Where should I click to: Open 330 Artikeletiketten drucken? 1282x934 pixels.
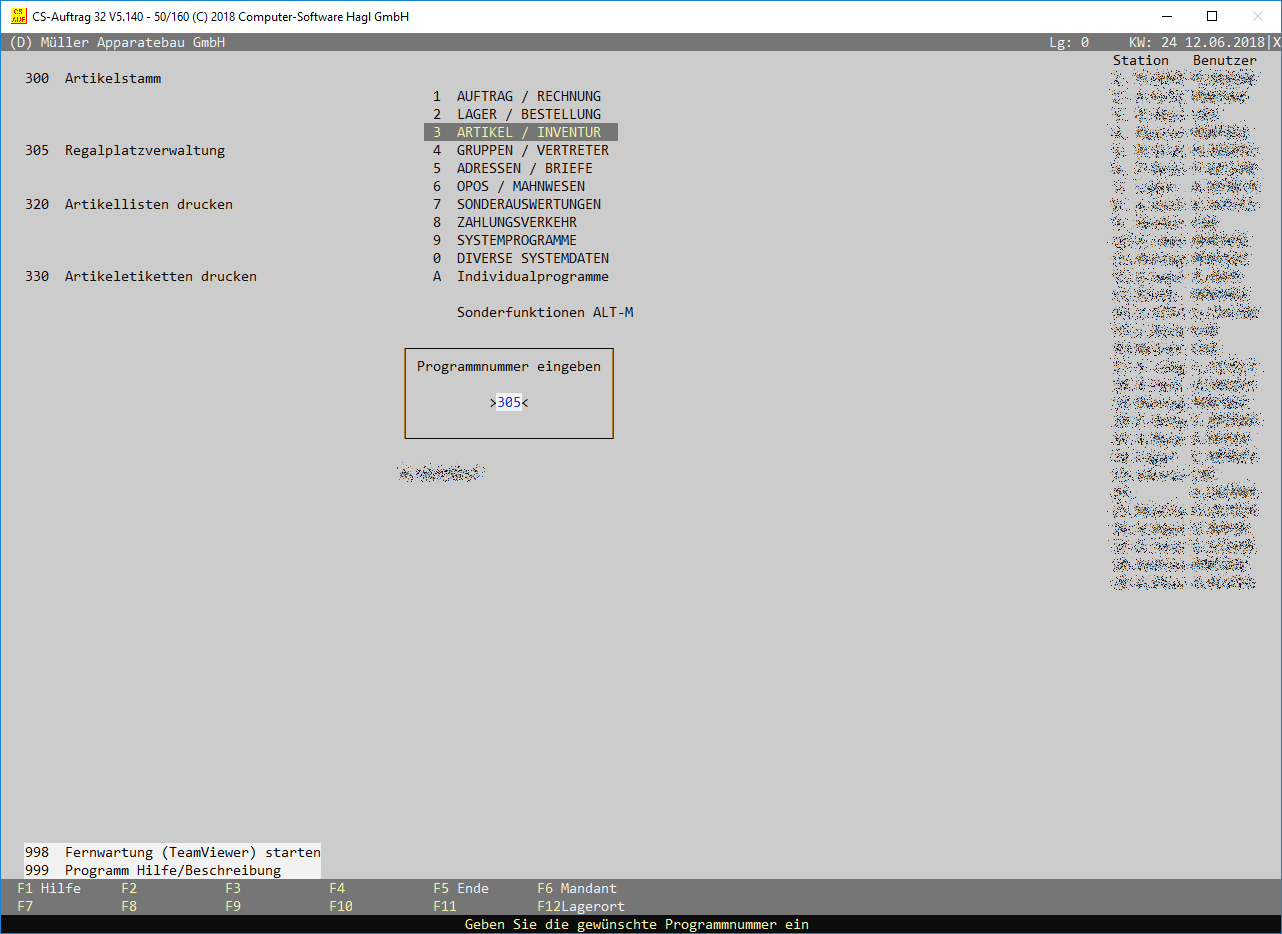141,277
